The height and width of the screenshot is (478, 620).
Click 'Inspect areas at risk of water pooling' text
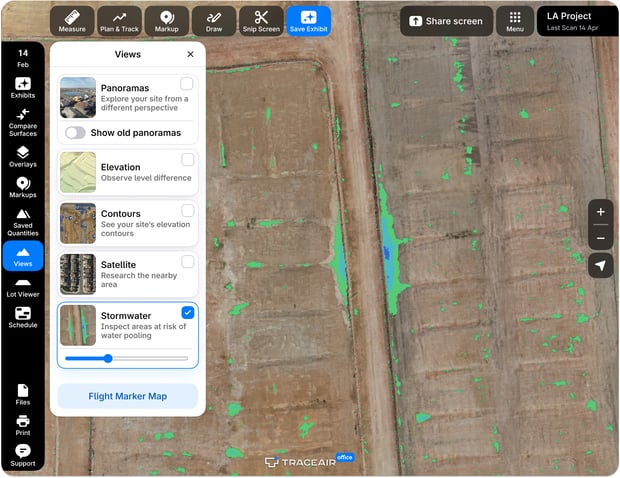[x=143, y=331]
